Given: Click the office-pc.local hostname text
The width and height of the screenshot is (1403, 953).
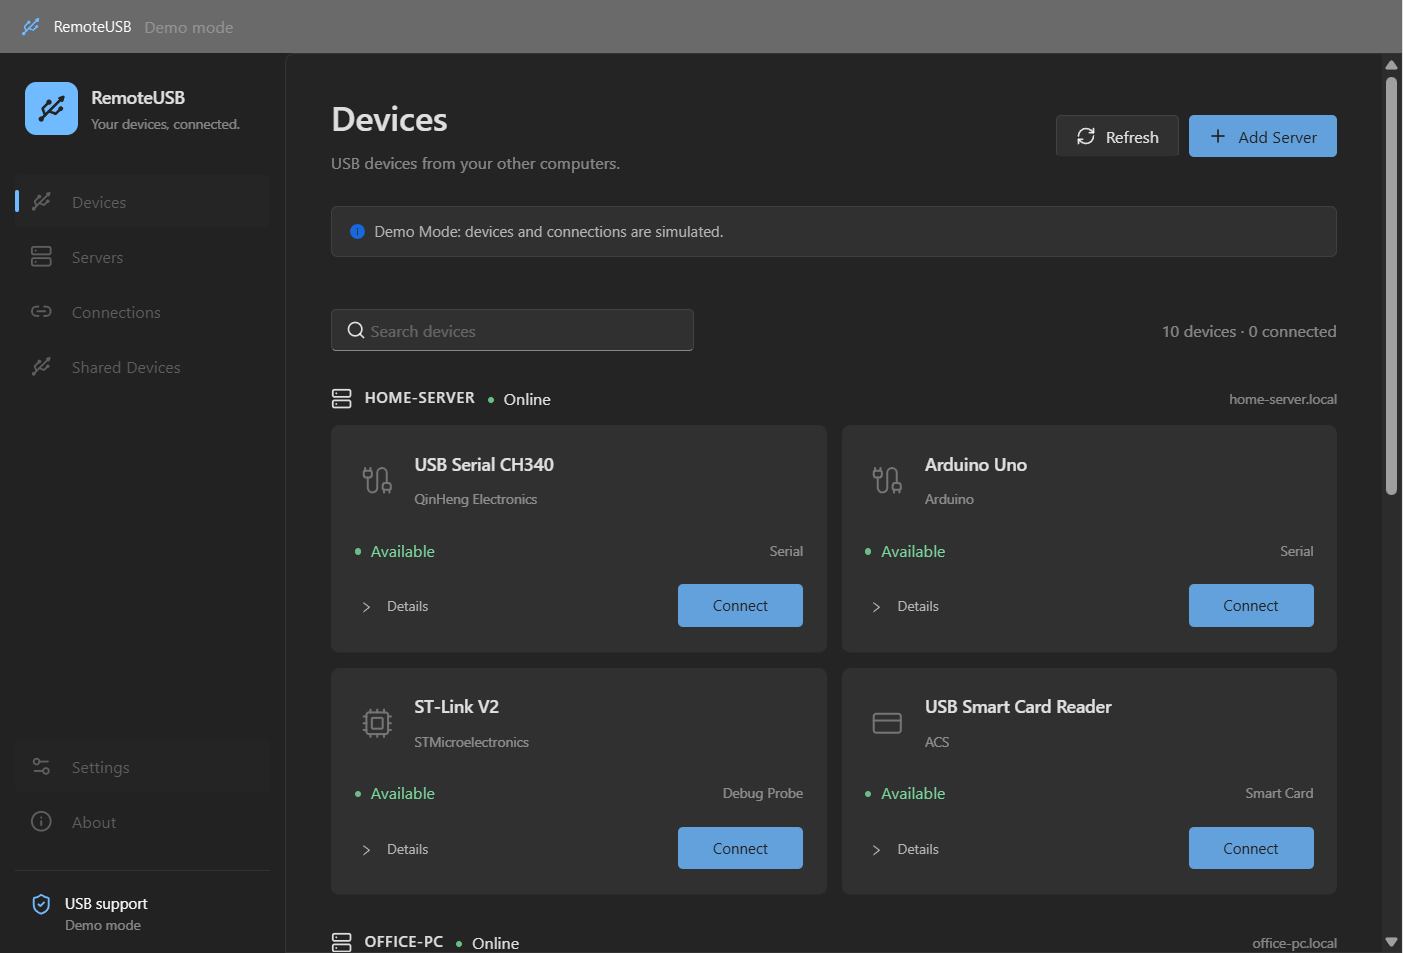Looking at the screenshot, I should (1294, 943).
